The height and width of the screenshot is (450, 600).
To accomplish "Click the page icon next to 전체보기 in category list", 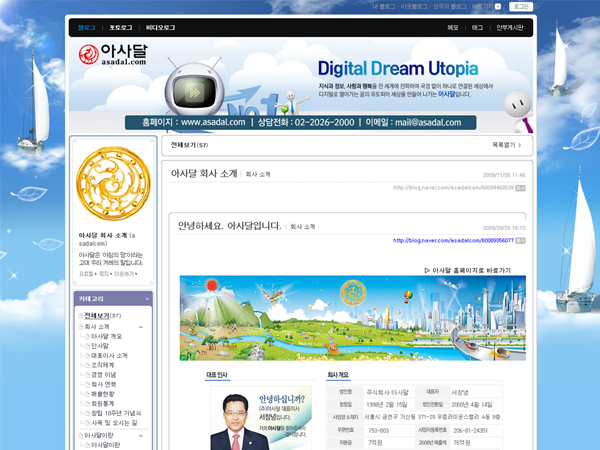I will (x=81, y=316).
